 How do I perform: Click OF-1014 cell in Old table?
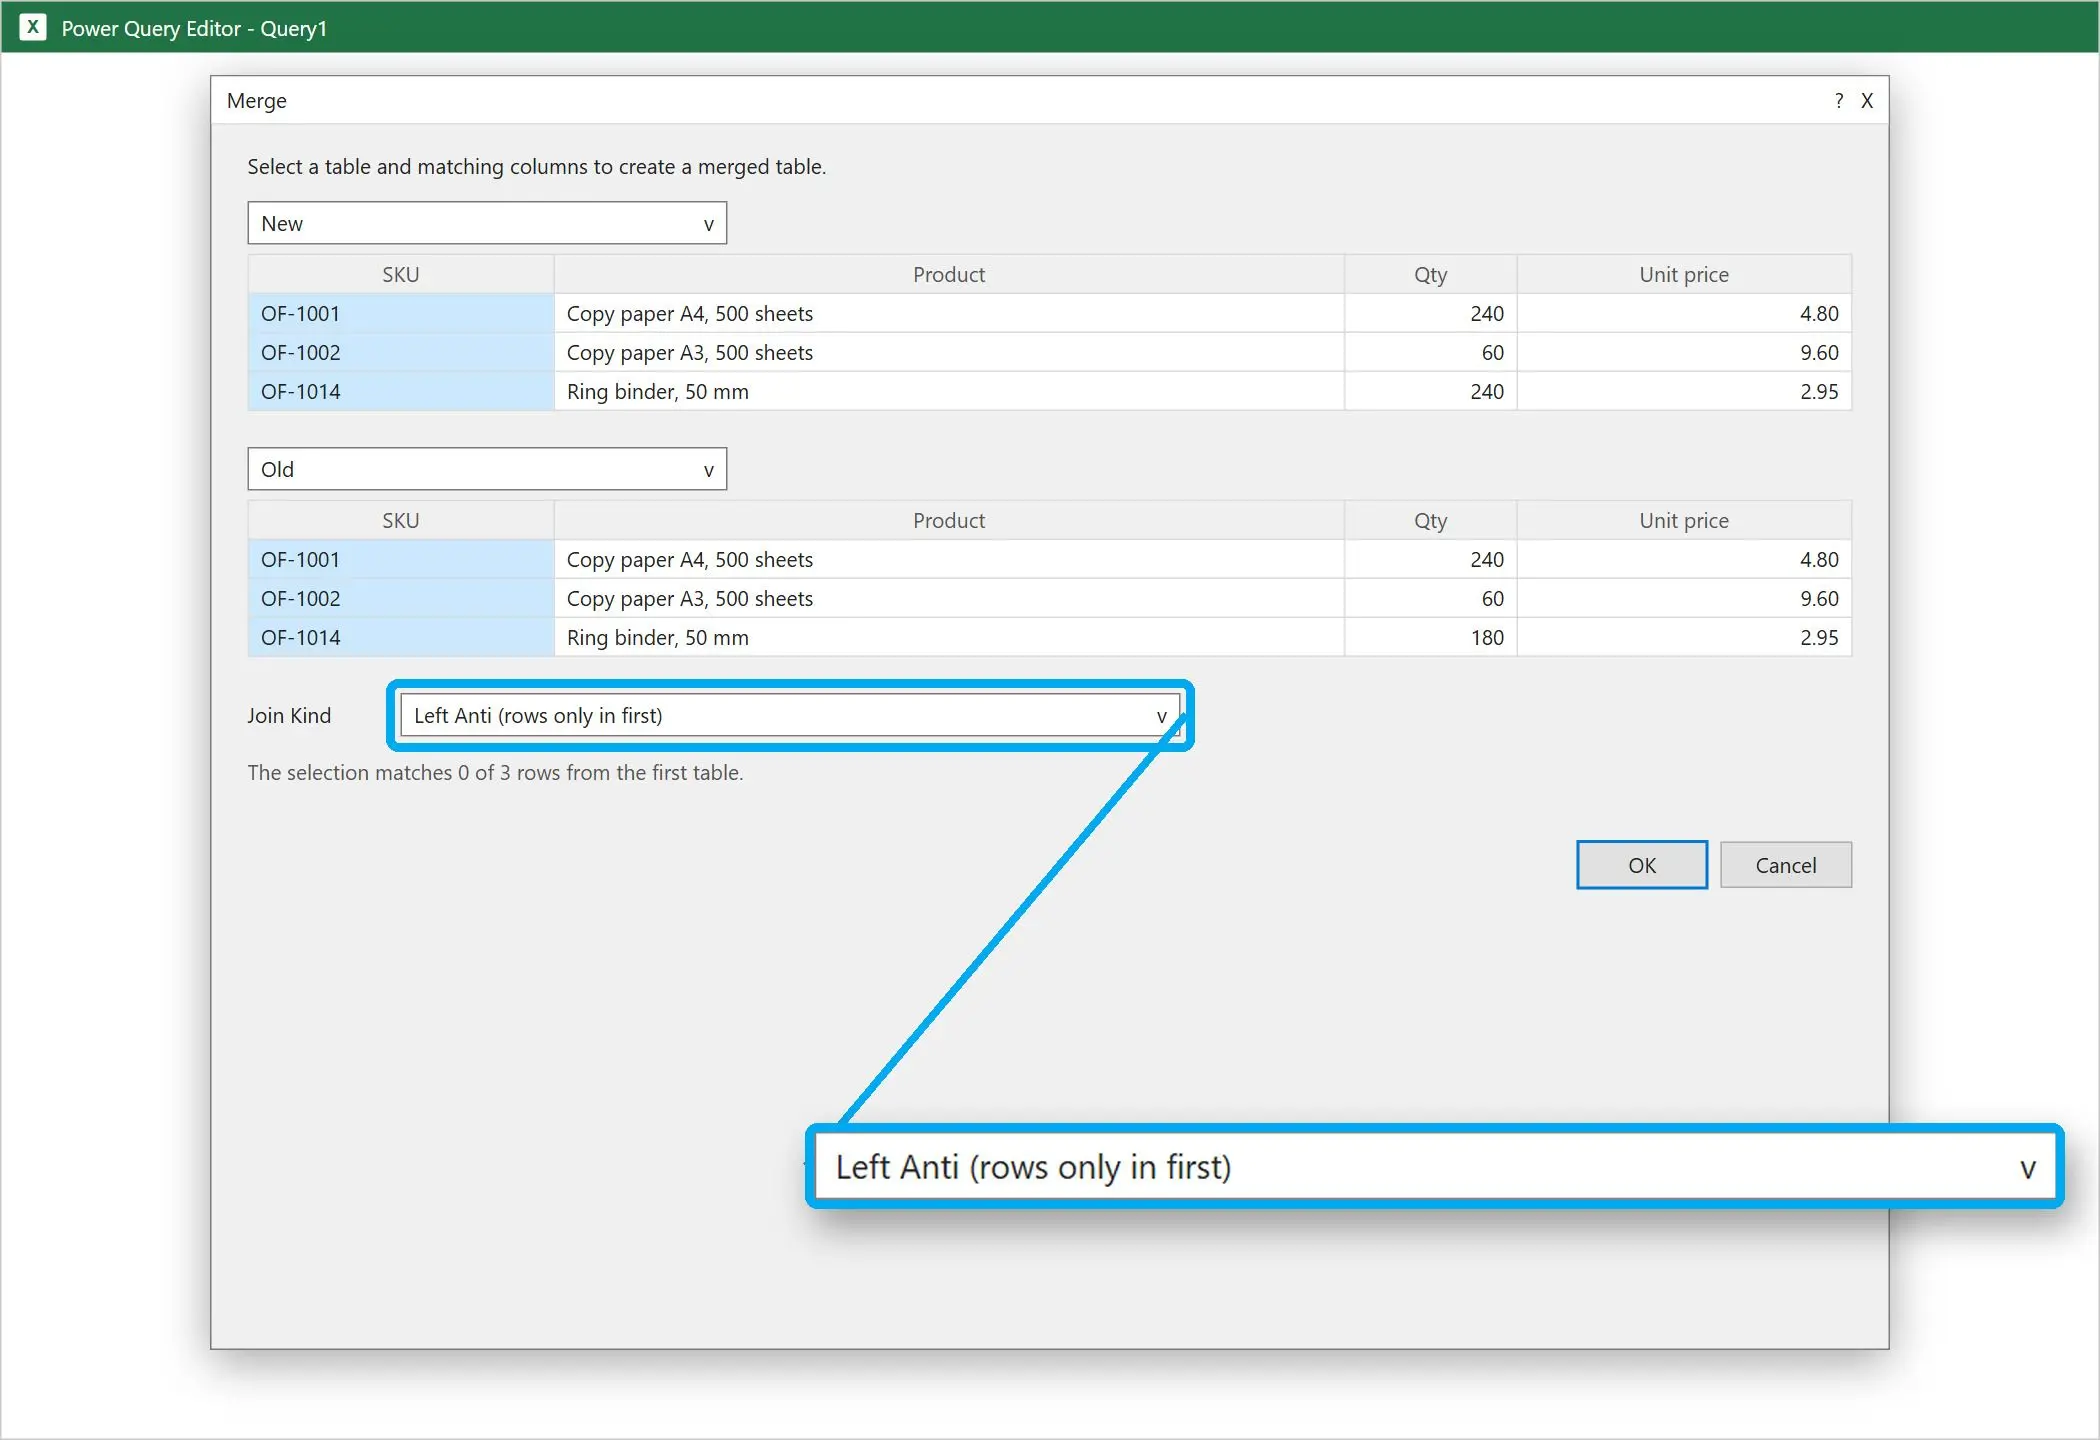click(x=401, y=637)
